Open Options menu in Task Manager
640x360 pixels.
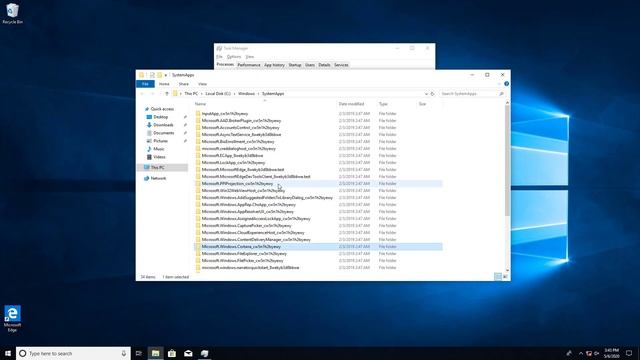coord(234,57)
